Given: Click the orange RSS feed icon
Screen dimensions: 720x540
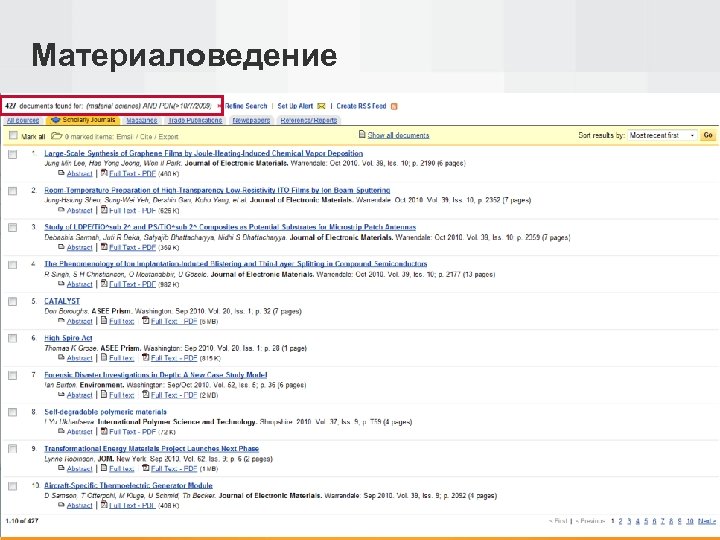Looking at the screenshot, I should pyautogui.click(x=394, y=106).
